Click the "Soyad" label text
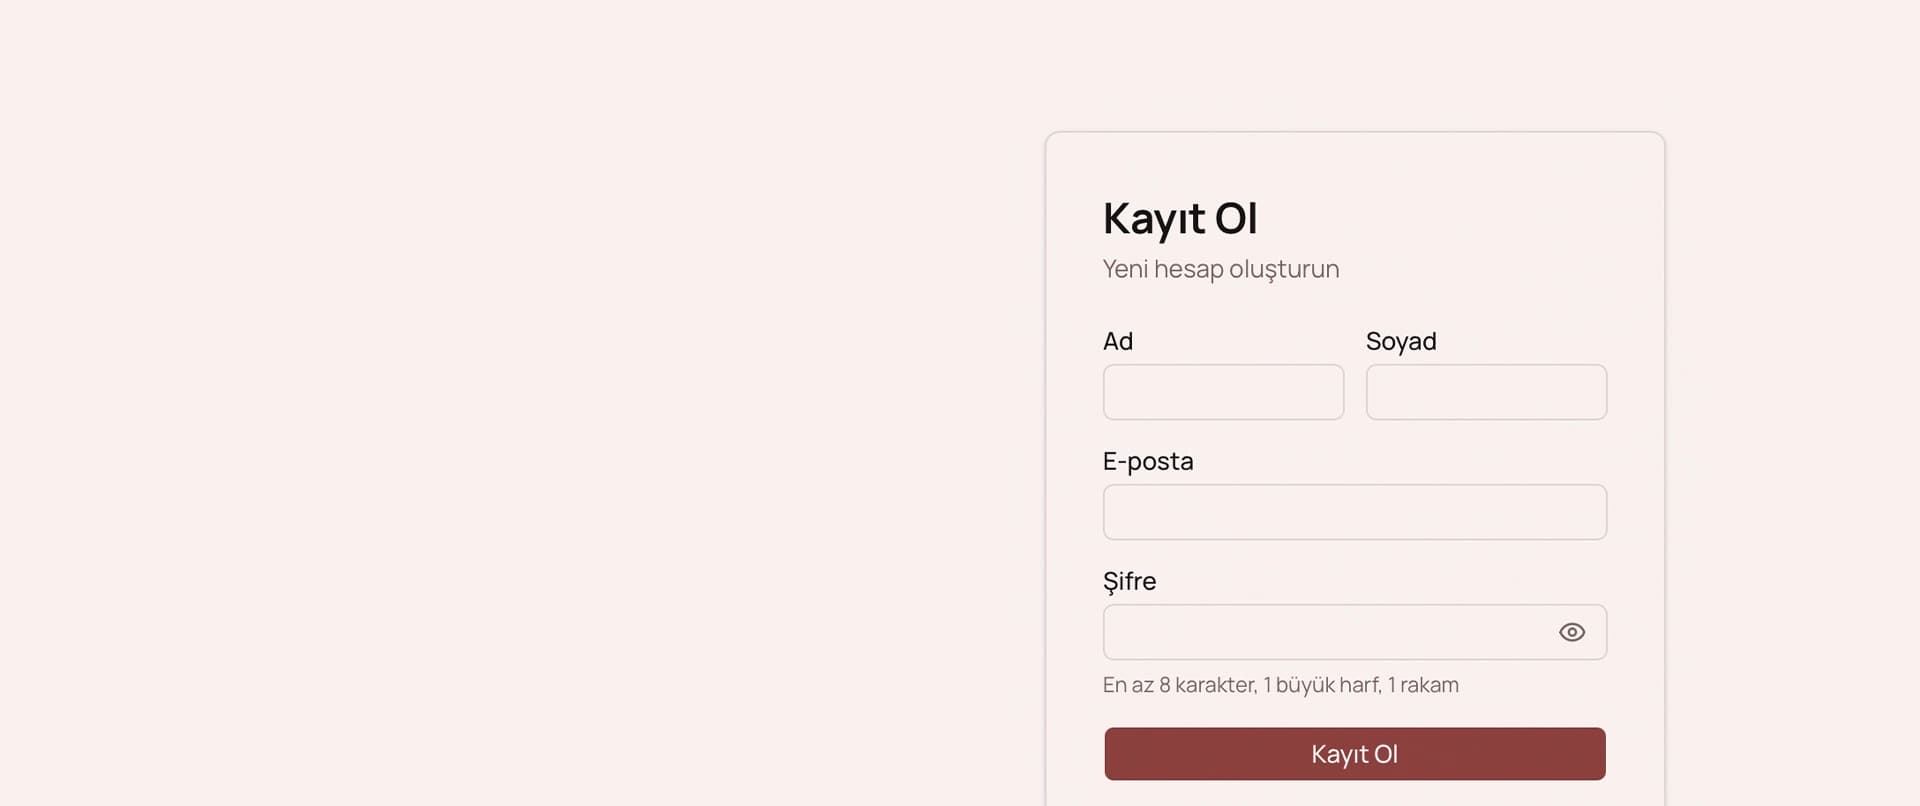Screen dimensions: 1920x806 pyautogui.click(x=1400, y=341)
